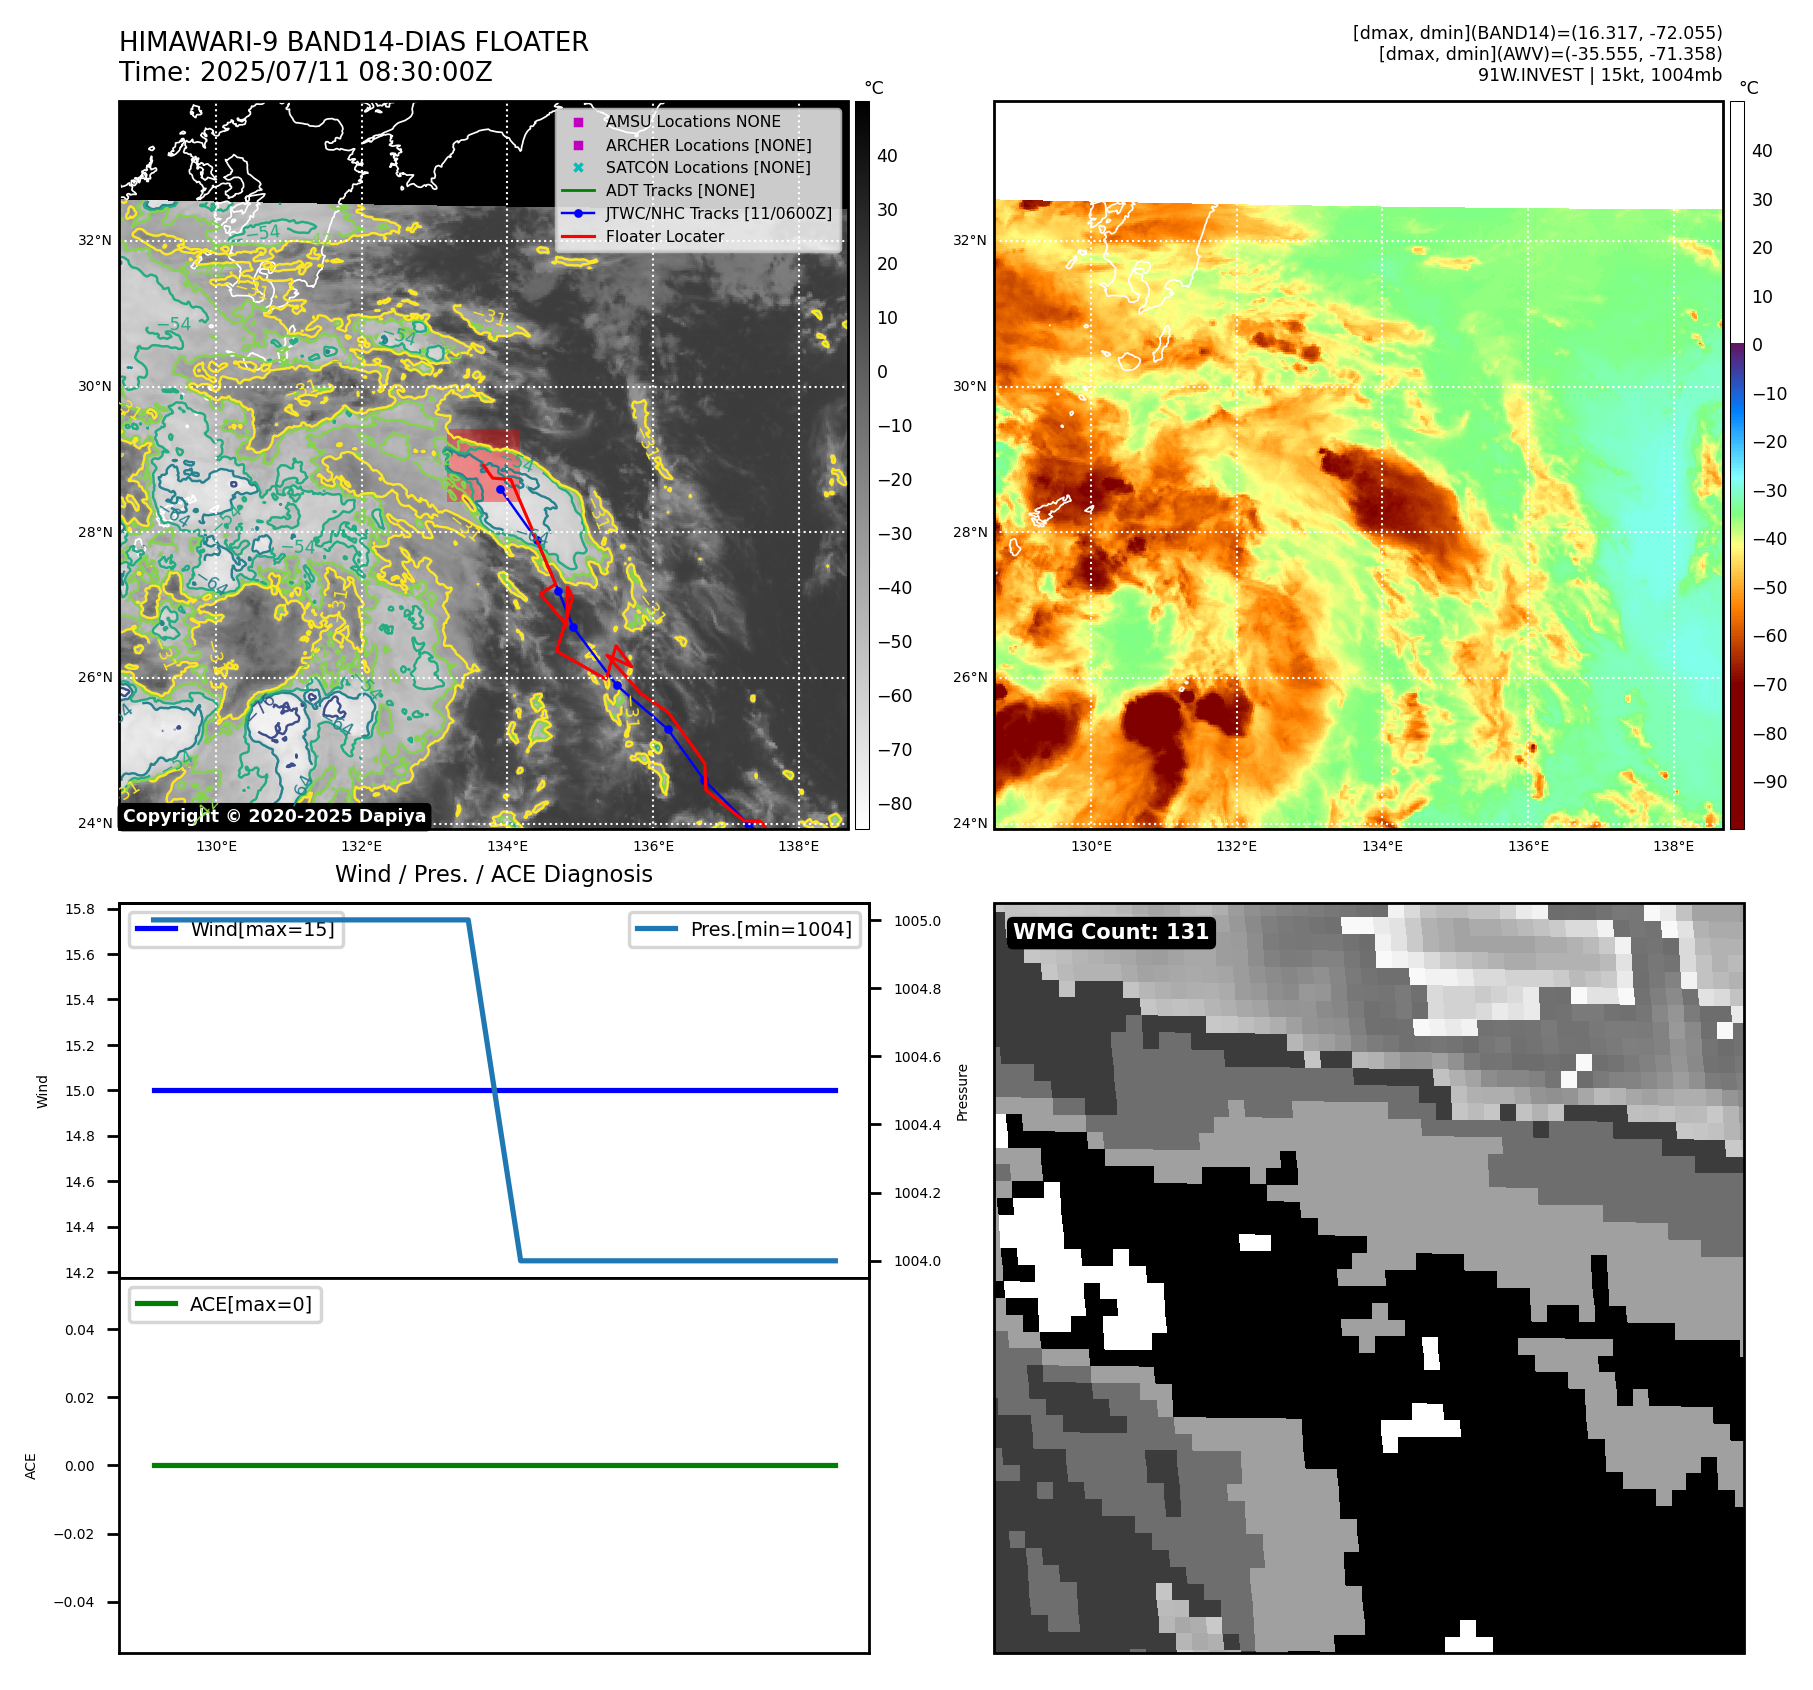
Task: Click the grayscale BAND14 temperature colorbar
Action: 862,465
